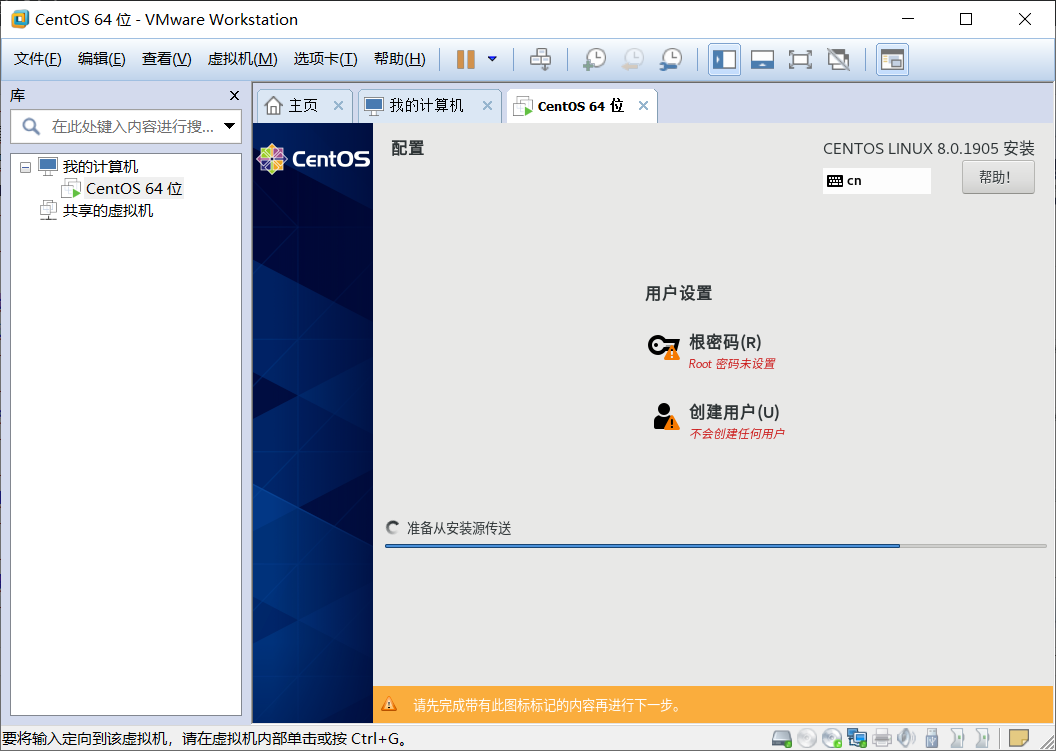Pause the virtual machine with the pause icon
The width and height of the screenshot is (1056, 751).
[465, 59]
